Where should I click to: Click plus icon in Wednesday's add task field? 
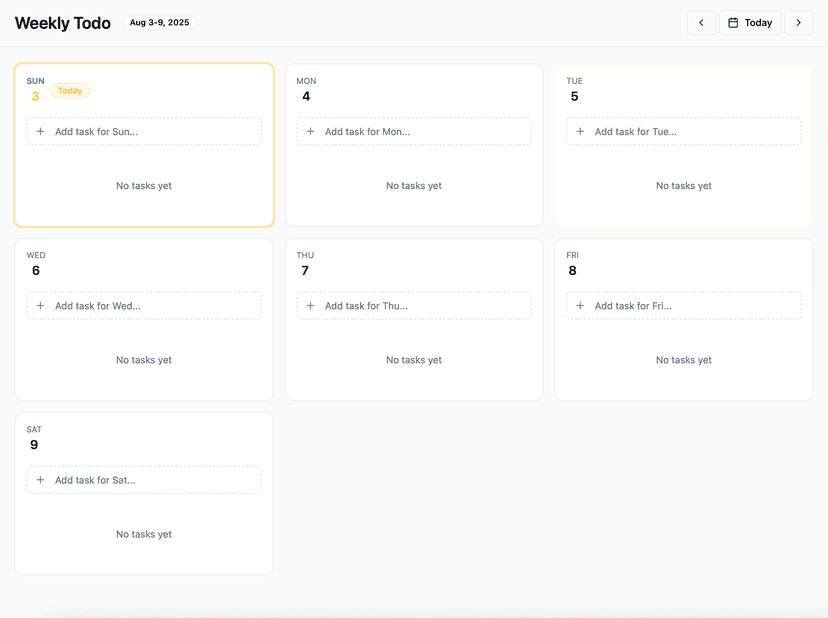[40, 306]
